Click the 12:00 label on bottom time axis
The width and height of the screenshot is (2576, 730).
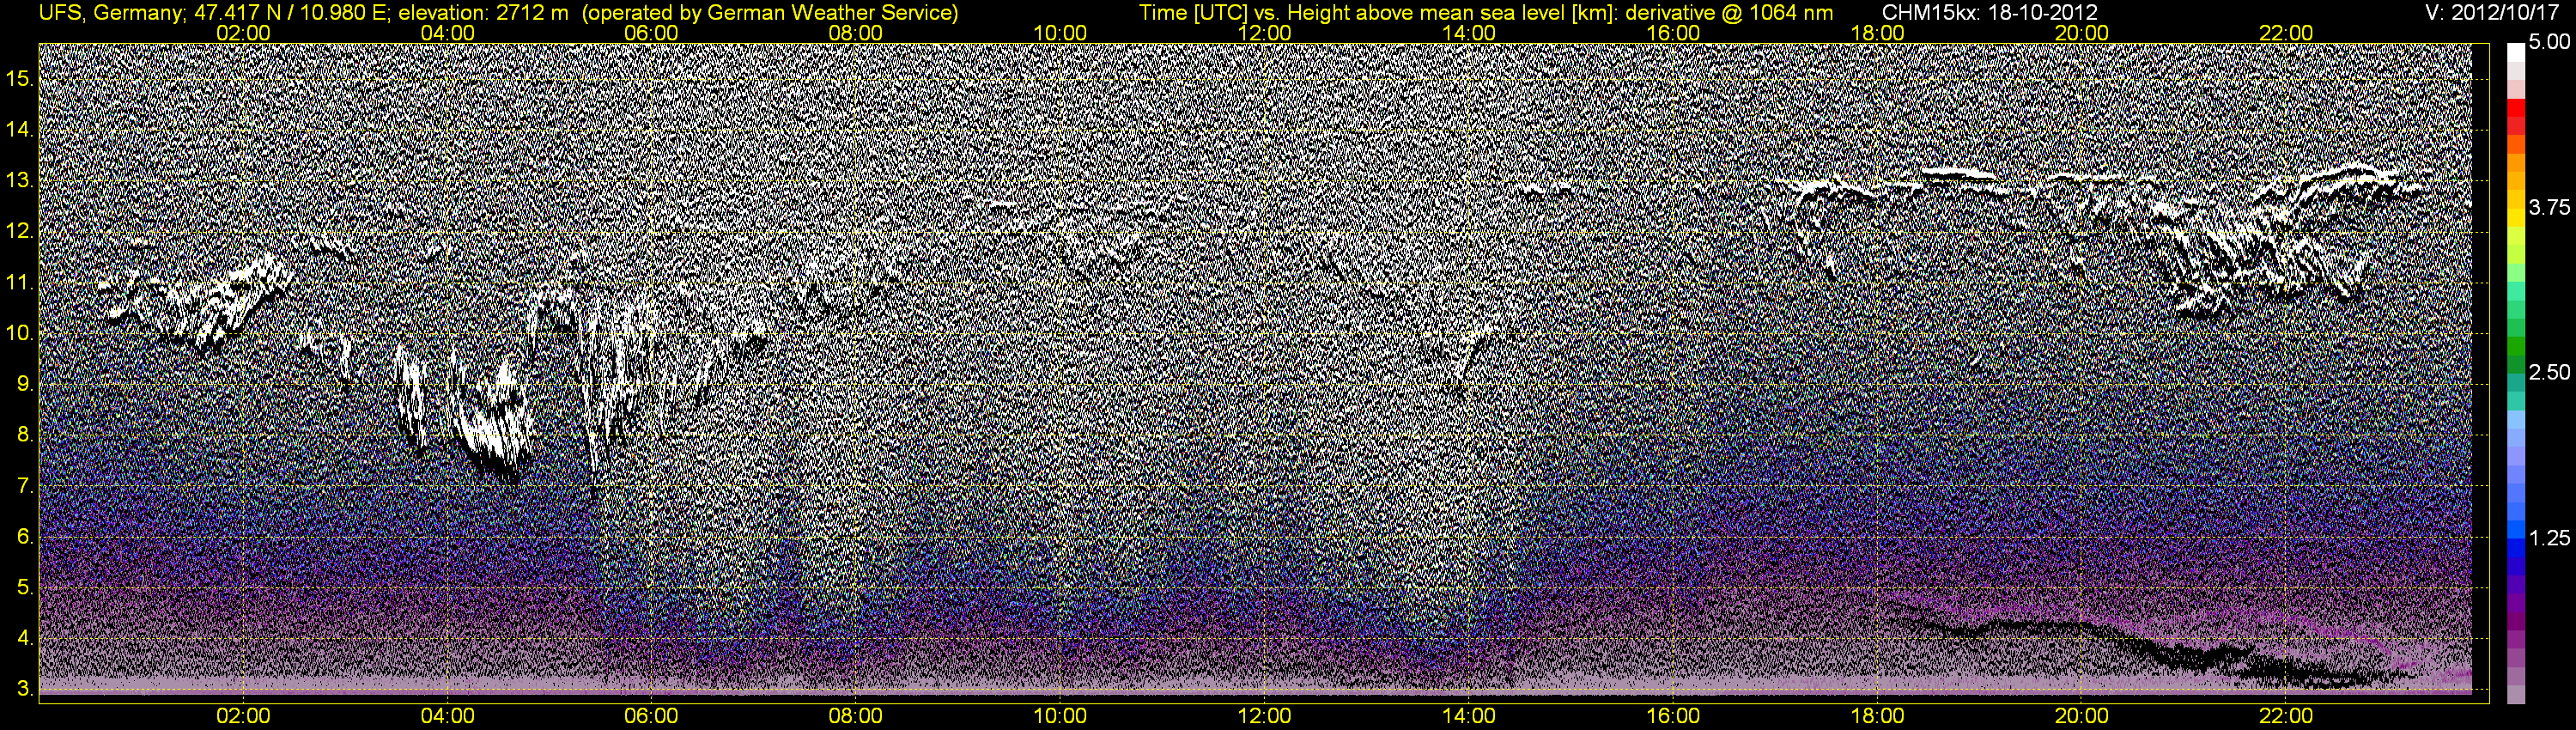coord(1264,716)
